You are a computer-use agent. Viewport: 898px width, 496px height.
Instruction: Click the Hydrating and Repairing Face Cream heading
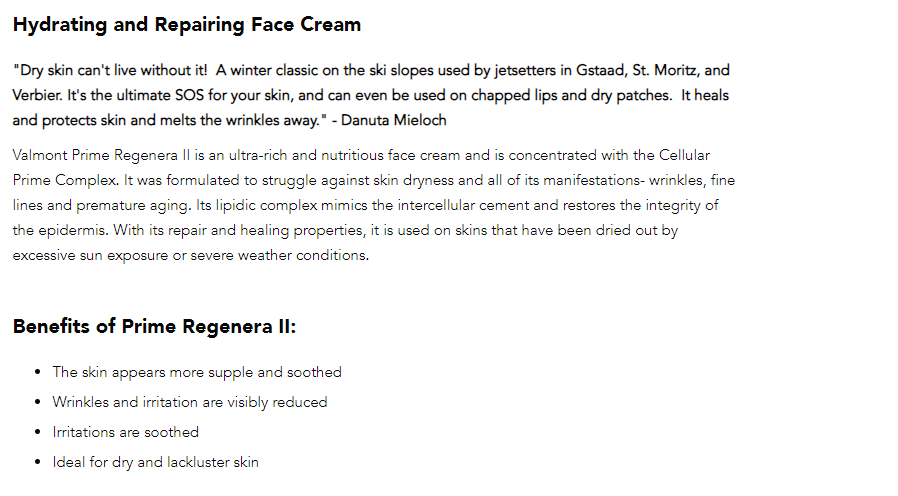[187, 25]
